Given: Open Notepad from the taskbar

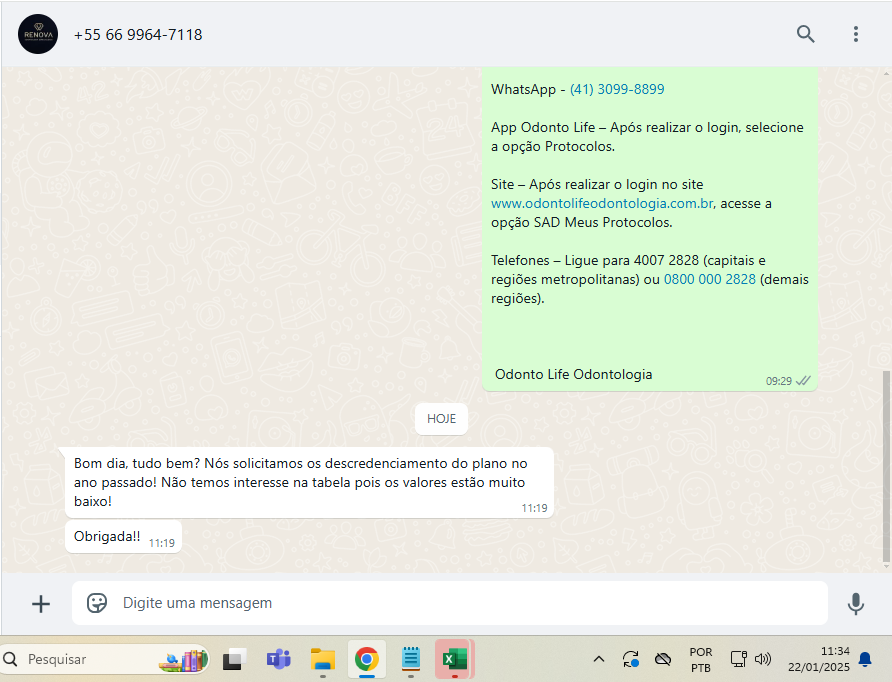Looking at the screenshot, I should 411,659.
